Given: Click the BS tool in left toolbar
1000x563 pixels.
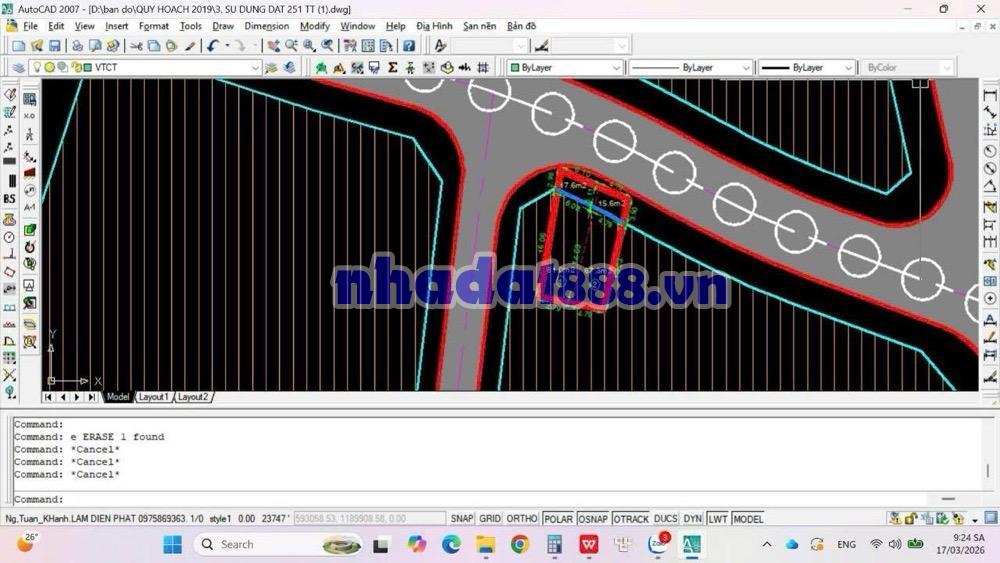Looking at the screenshot, I should tap(9, 199).
